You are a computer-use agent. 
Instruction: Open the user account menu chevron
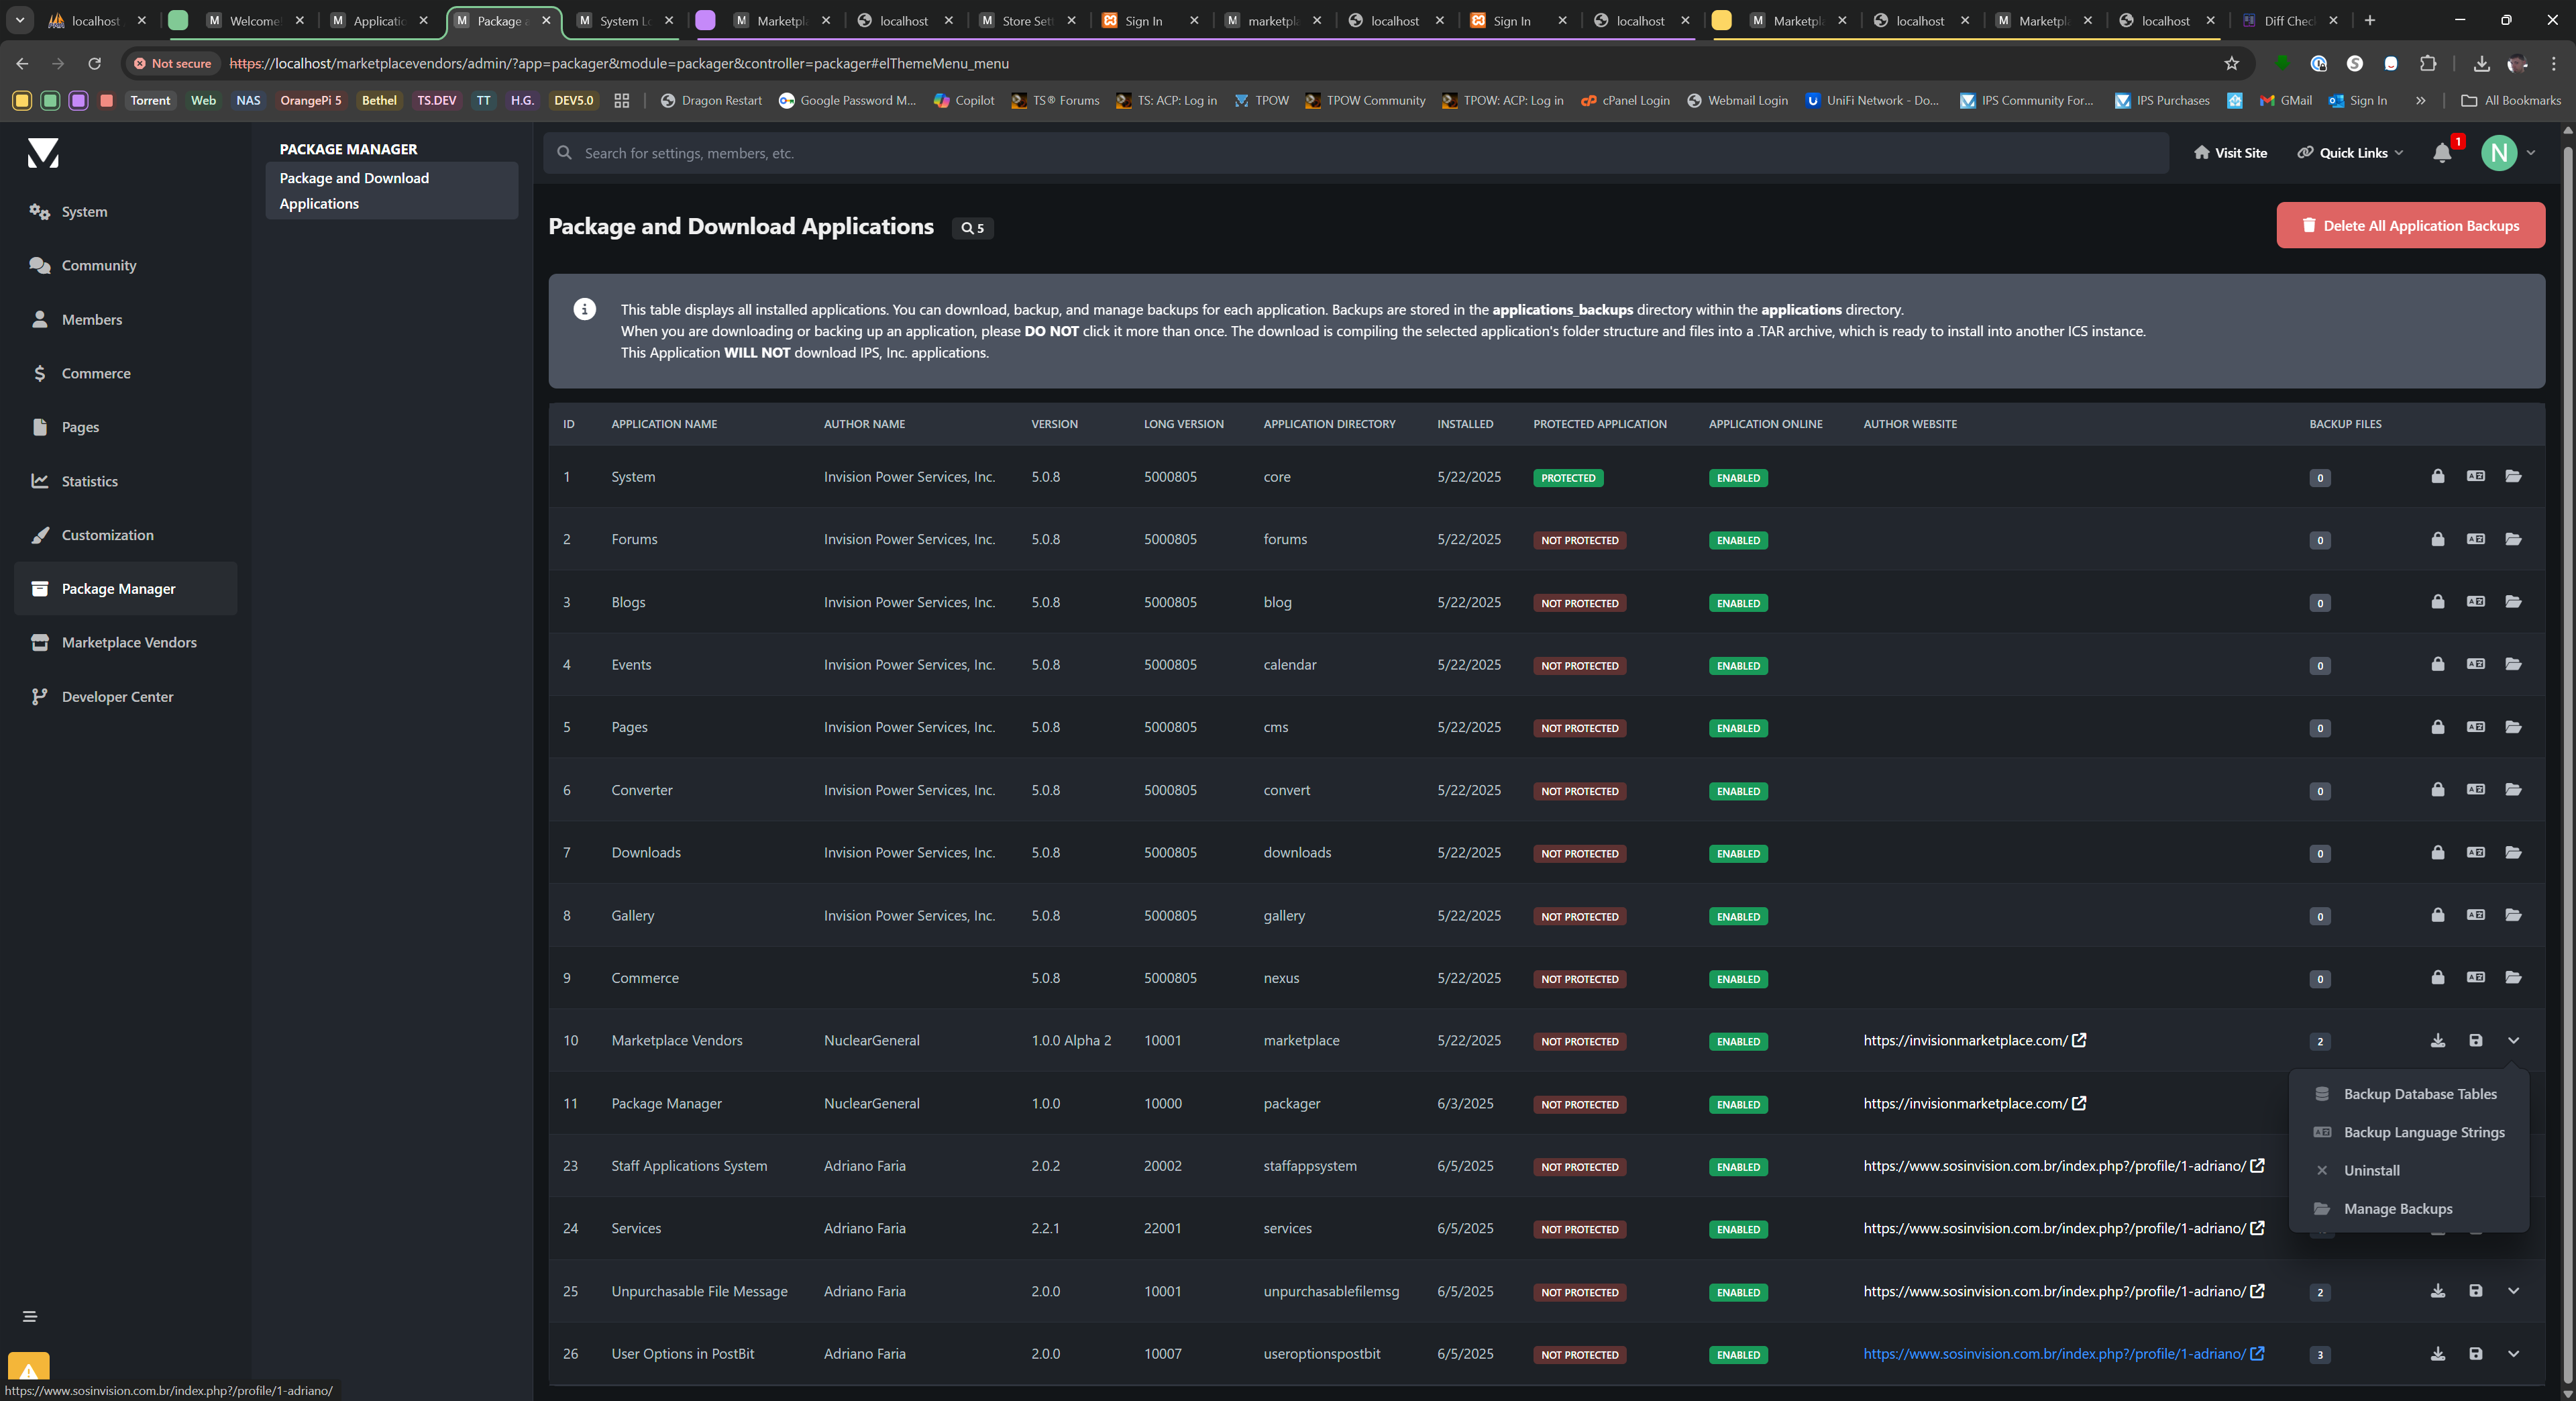click(x=2531, y=153)
